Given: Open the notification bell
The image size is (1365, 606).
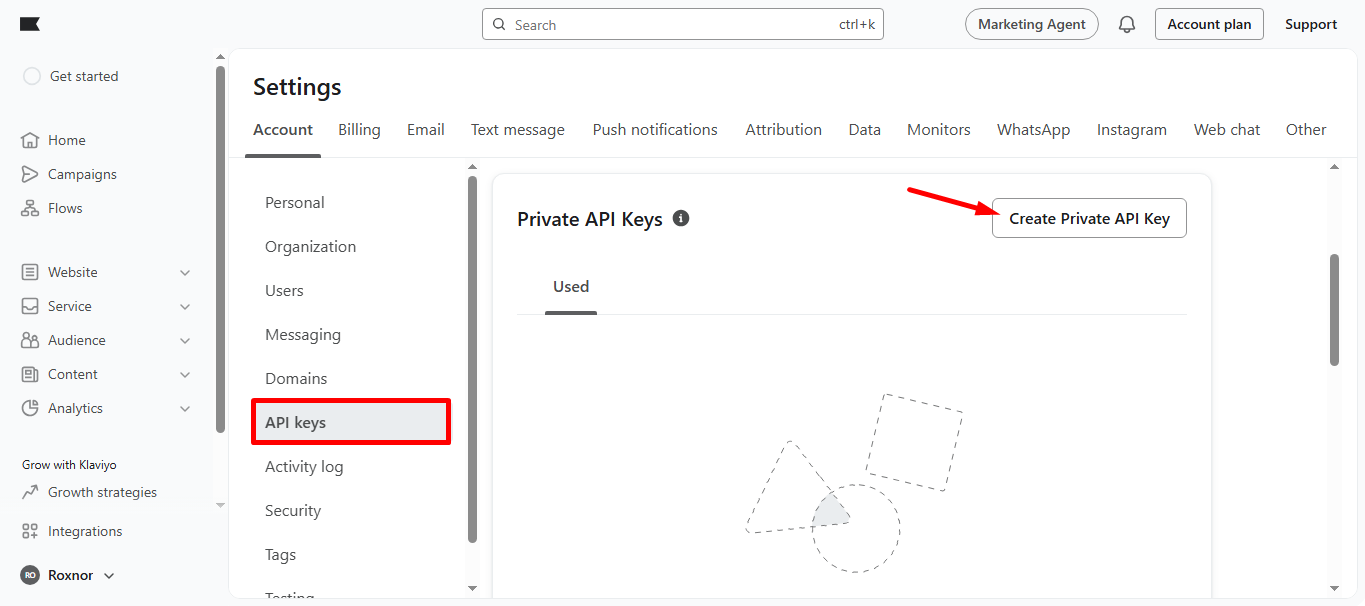Looking at the screenshot, I should [x=1126, y=23].
